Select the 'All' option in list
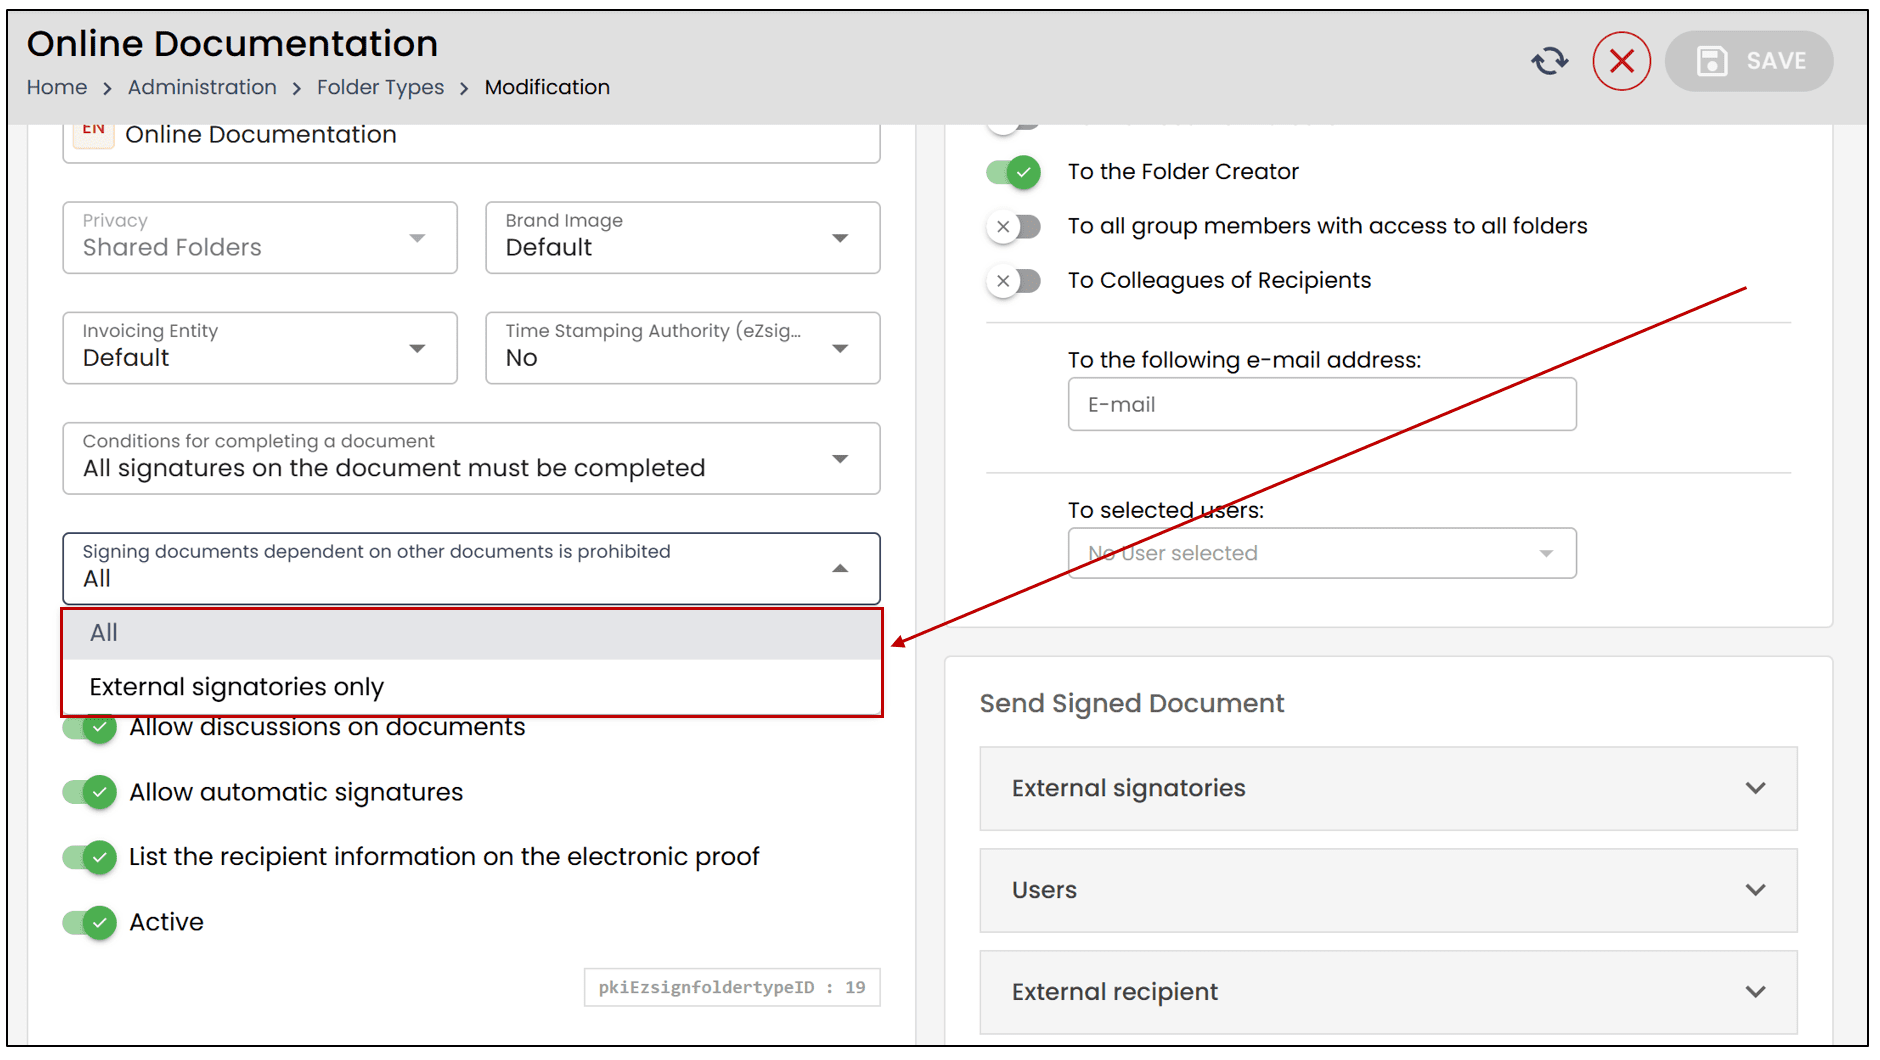This screenshot has height=1060, width=1880. (x=104, y=633)
